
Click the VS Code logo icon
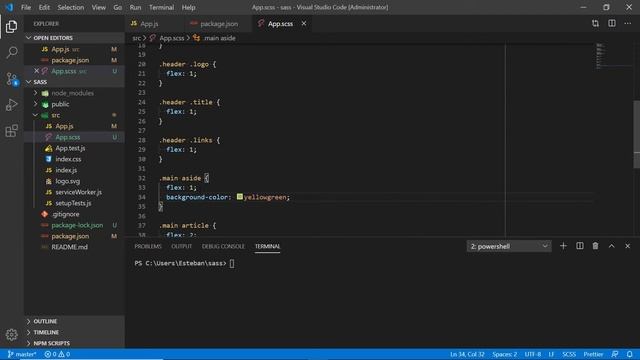[9, 7]
